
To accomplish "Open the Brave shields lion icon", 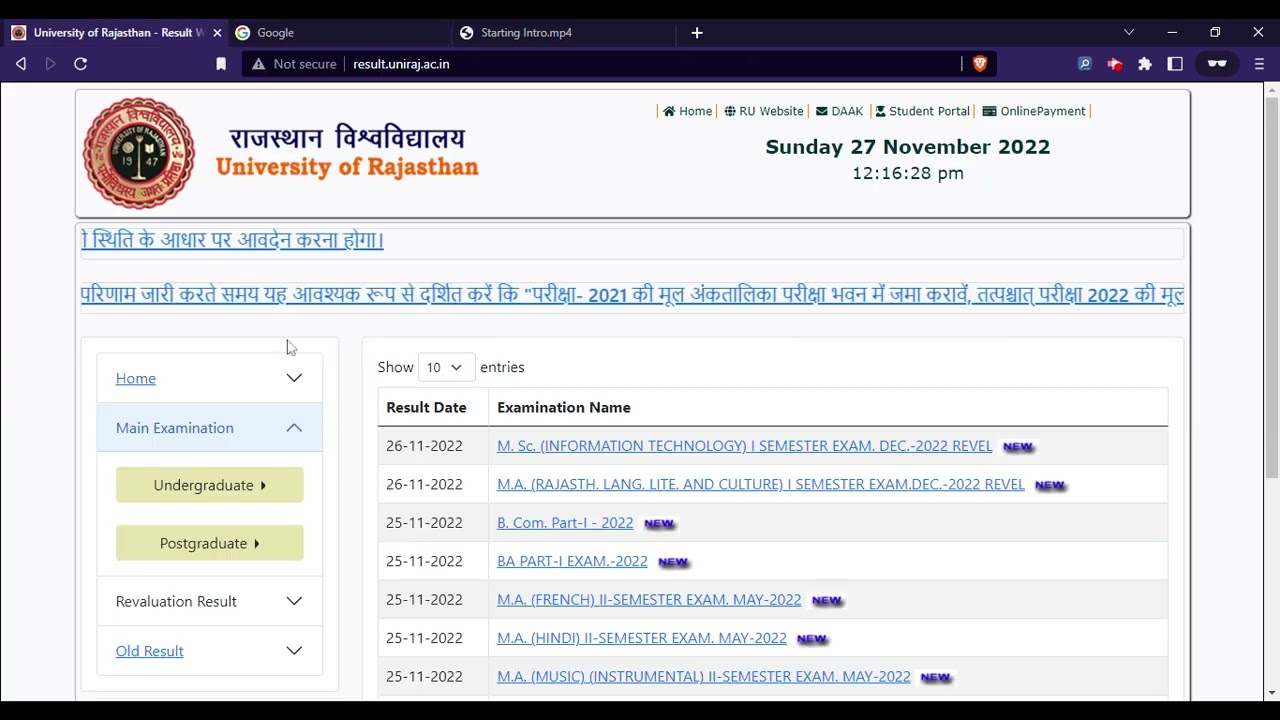I will [980, 64].
